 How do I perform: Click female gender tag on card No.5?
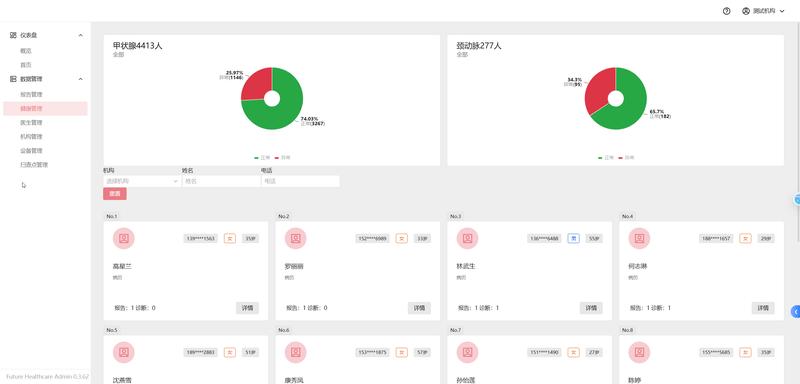click(x=230, y=352)
